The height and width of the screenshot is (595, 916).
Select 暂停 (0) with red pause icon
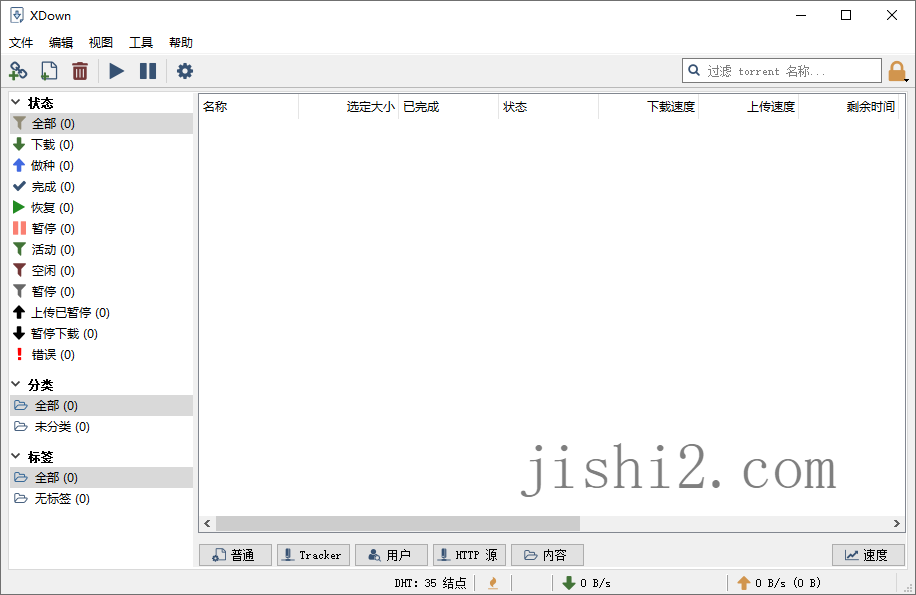(x=102, y=228)
